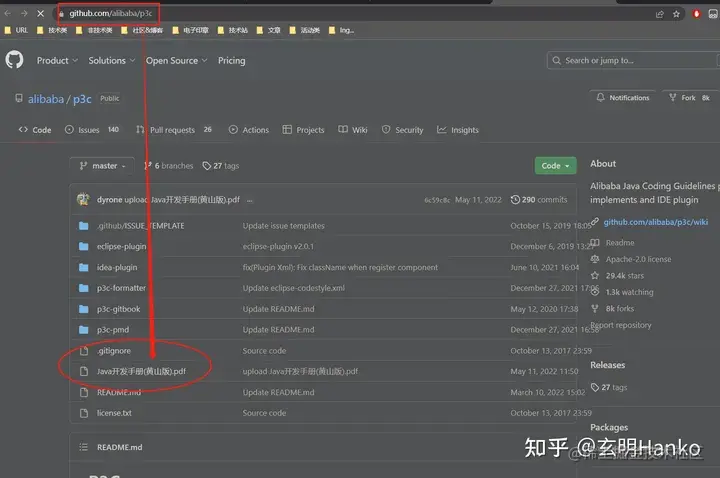Image resolution: width=720 pixels, height=478 pixels.
Task: Open the idea-plugin folder
Action: click(x=117, y=267)
